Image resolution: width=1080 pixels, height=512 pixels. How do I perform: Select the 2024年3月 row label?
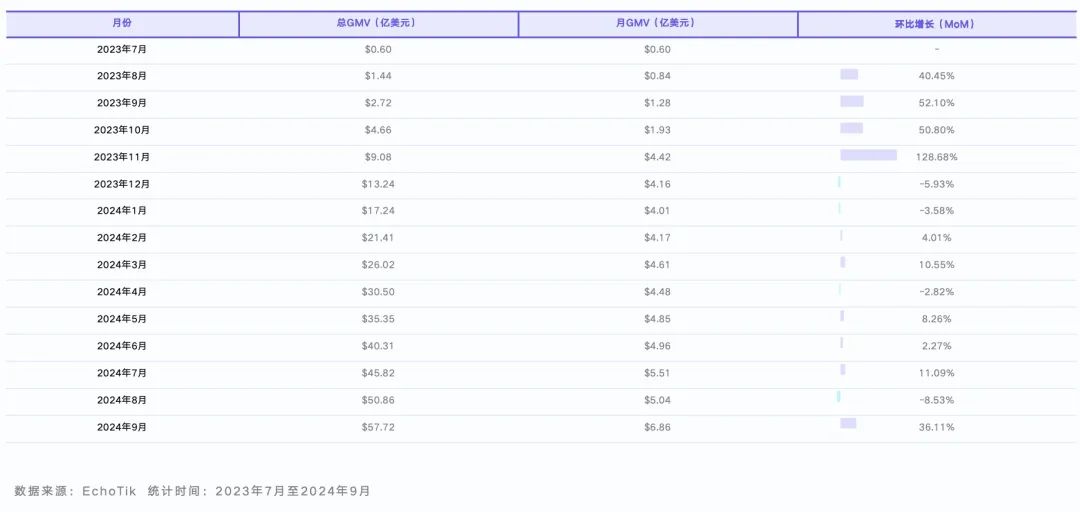pos(122,265)
